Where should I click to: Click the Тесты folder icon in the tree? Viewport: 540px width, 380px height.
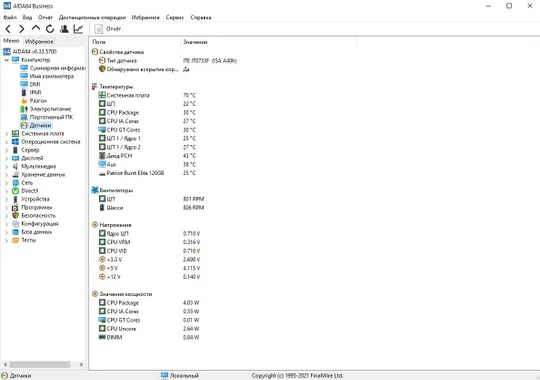pyautogui.click(x=15, y=240)
